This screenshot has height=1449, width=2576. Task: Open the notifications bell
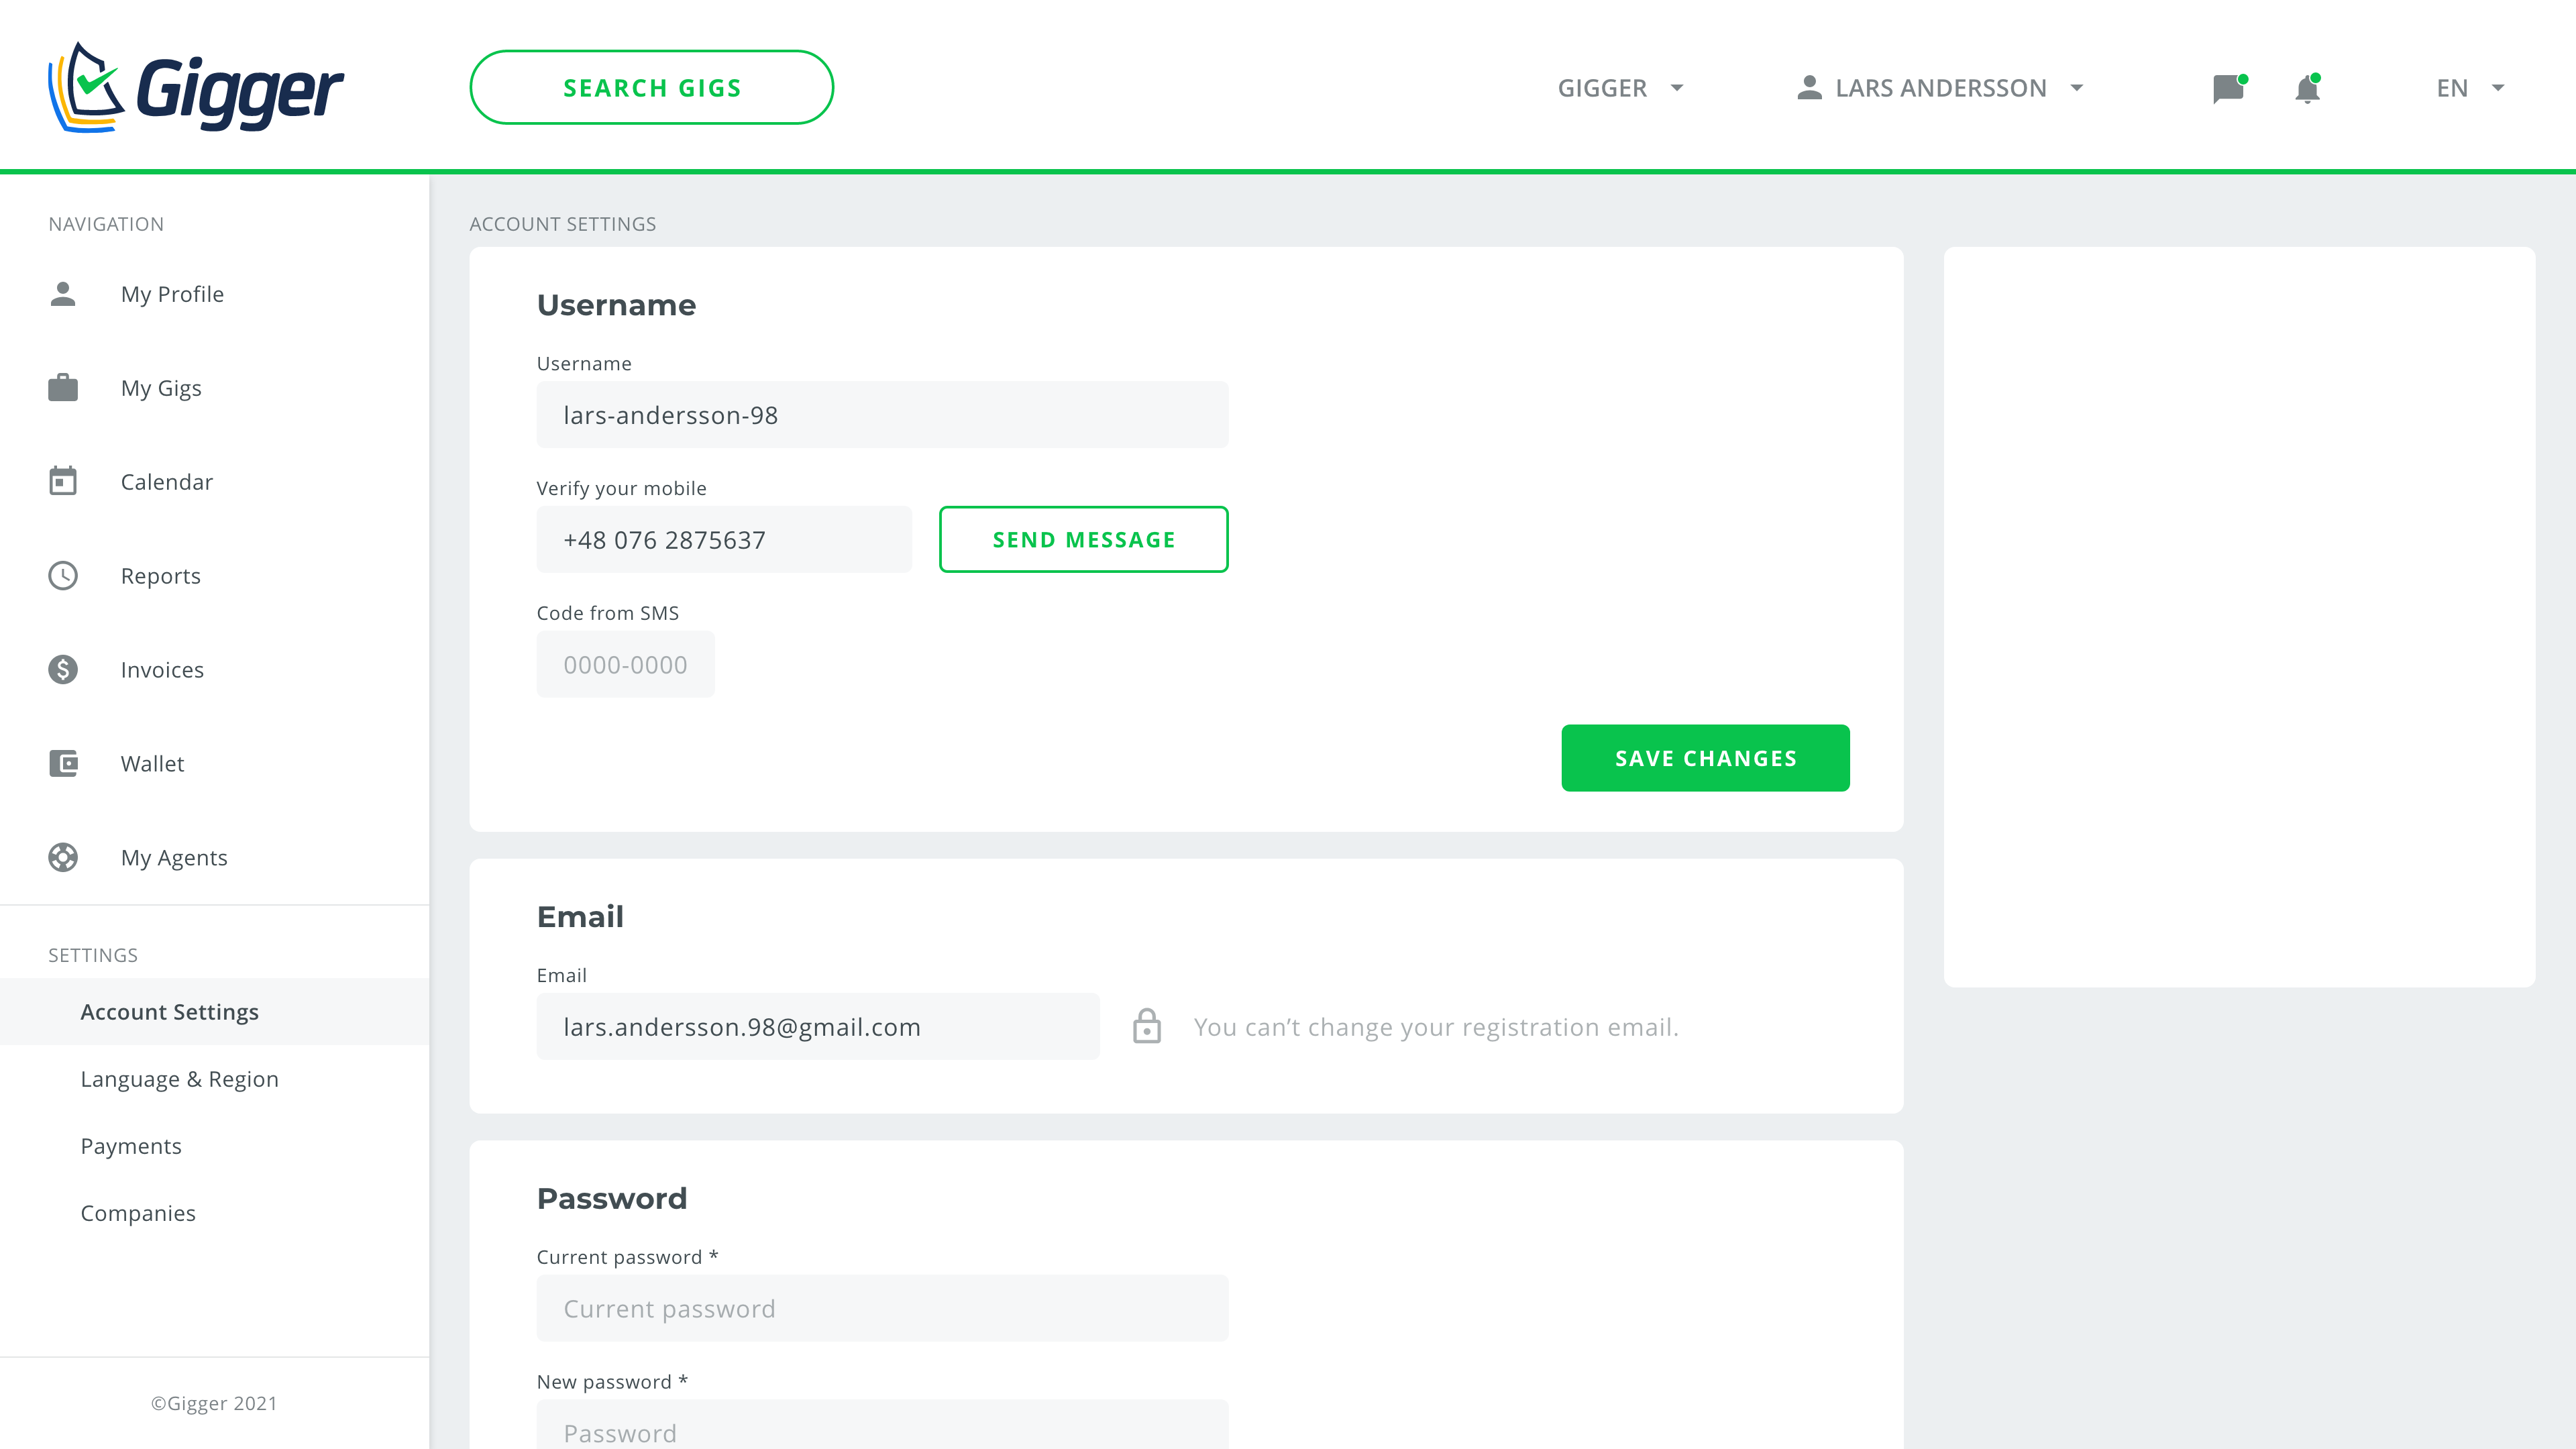2307,88
